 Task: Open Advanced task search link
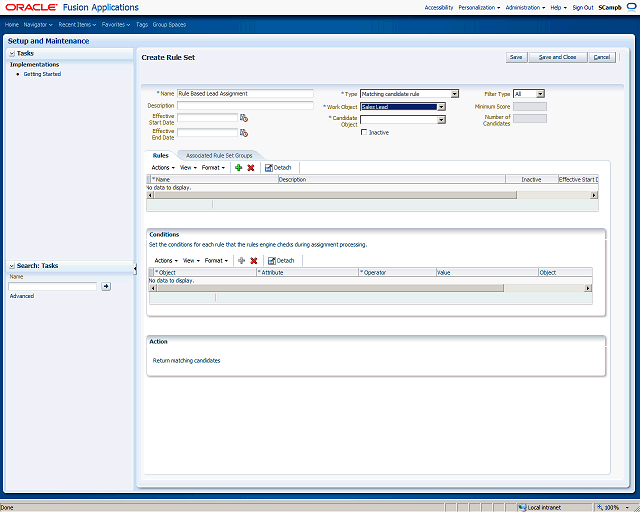tap(22, 296)
